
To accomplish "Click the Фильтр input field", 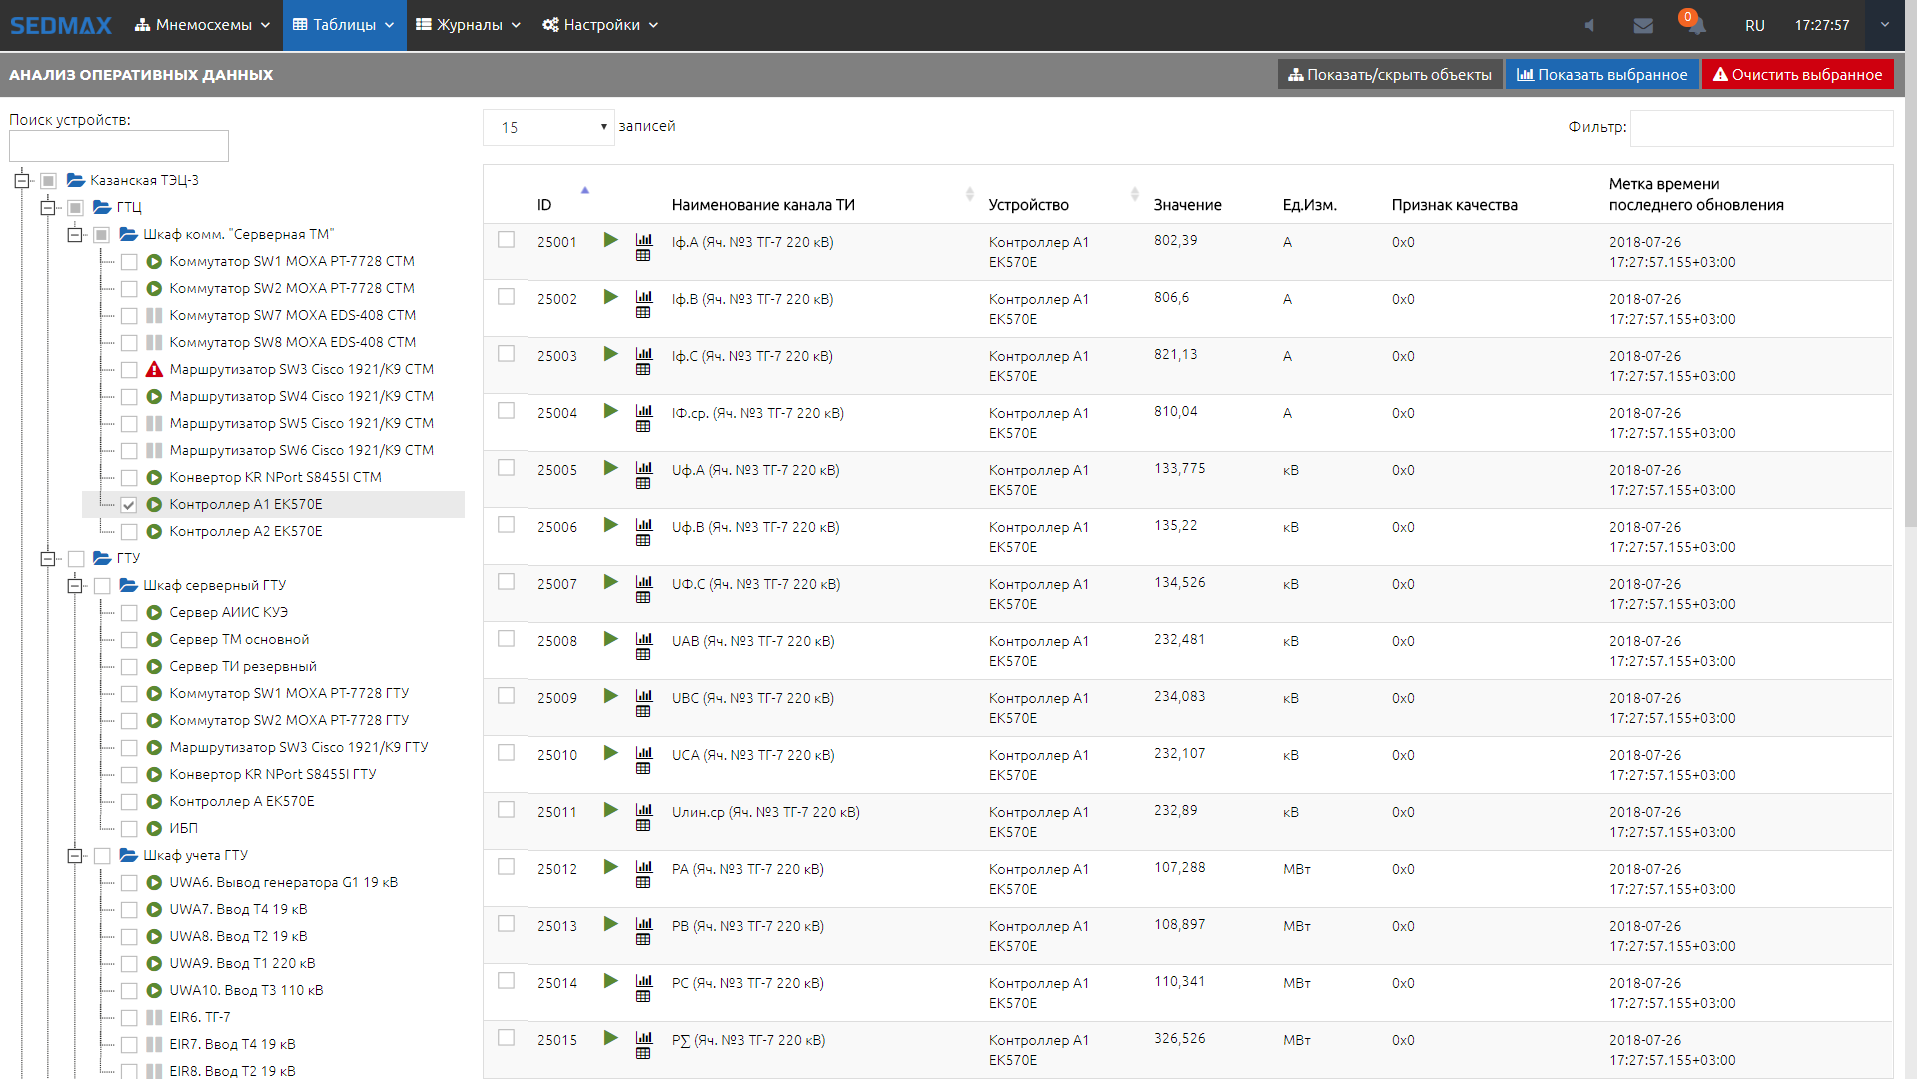I will [1760, 128].
